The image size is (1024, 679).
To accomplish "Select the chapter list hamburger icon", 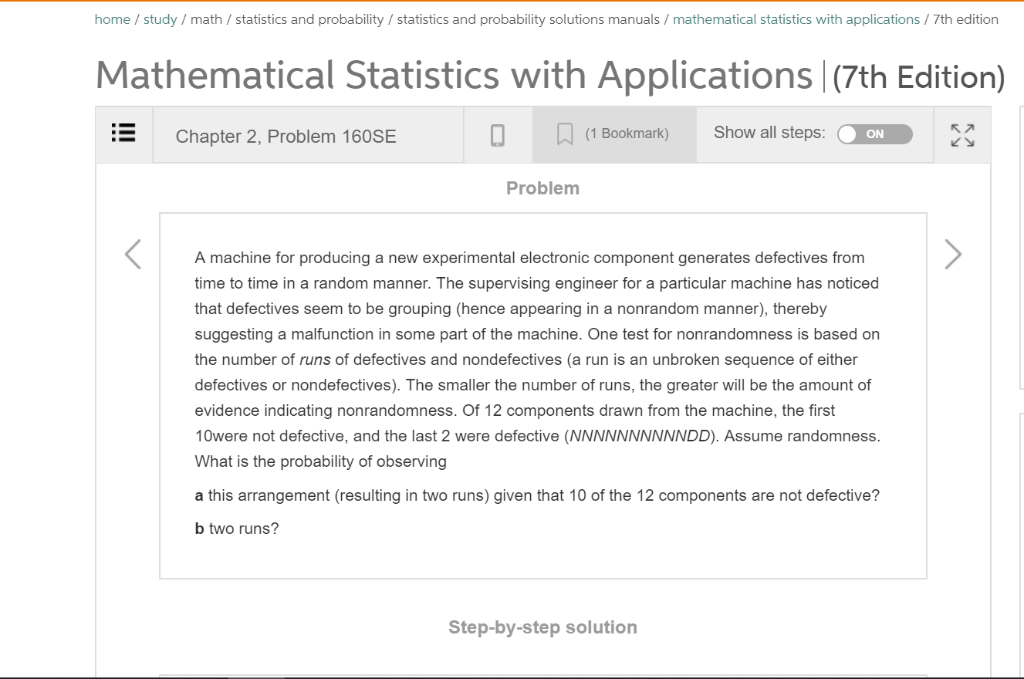I will 123,135.
